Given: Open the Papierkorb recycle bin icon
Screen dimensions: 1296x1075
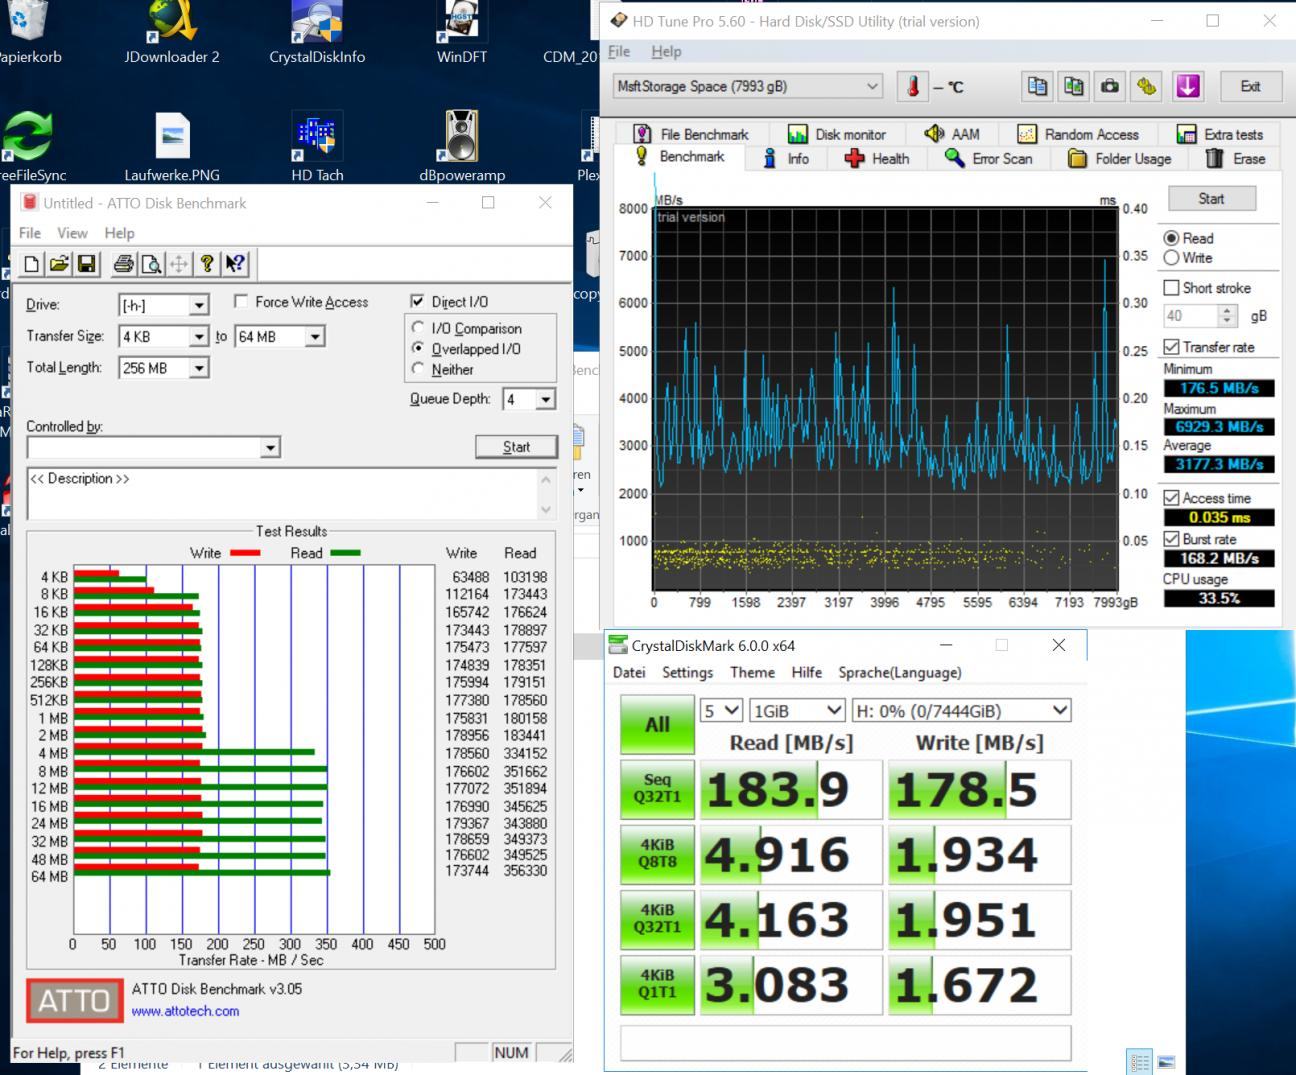Looking at the screenshot, I should 27,34.
